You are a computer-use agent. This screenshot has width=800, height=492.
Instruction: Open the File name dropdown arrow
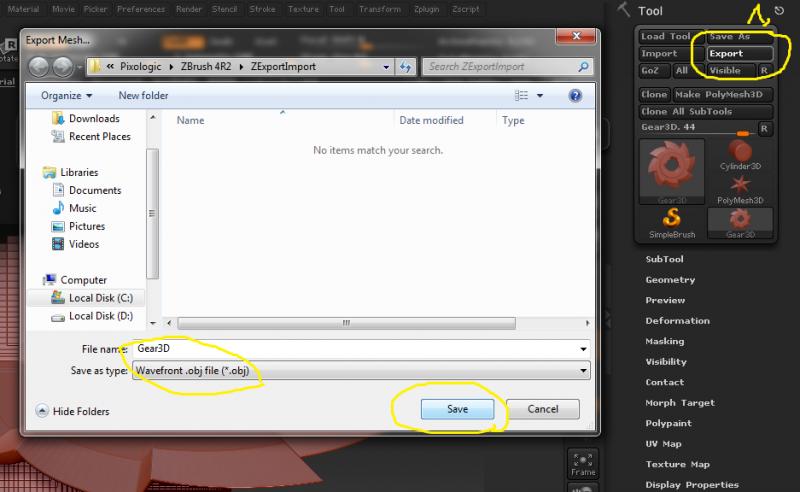583,349
